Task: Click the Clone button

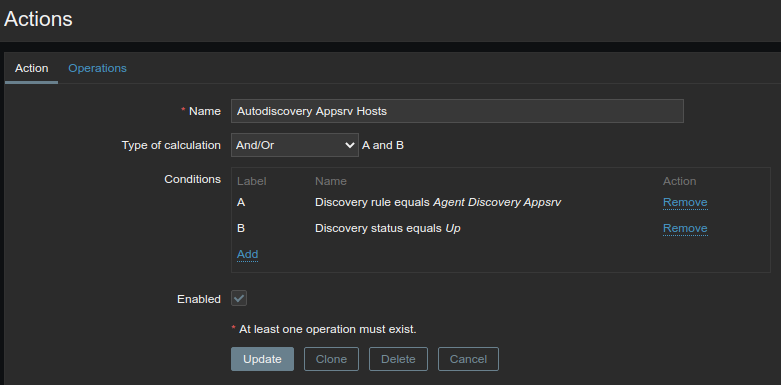Action: [x=331, y=359]
